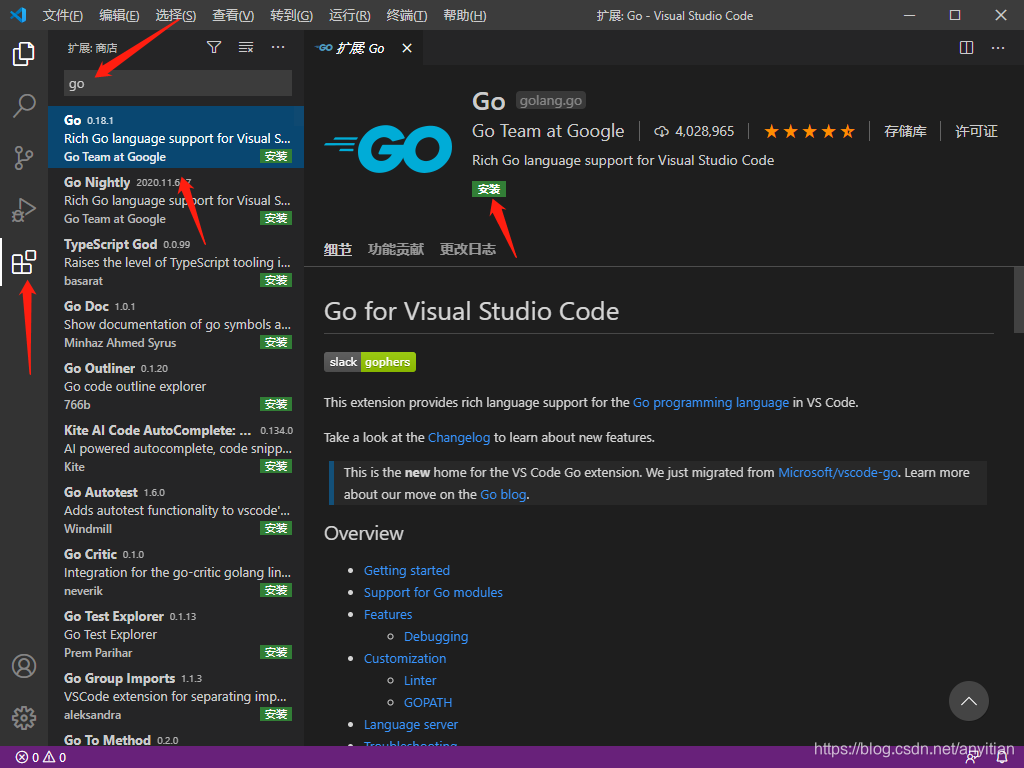Open the Accounts icon in activity bar
The width and height of the screenshot is (1024, 768).
click(24, 666)
